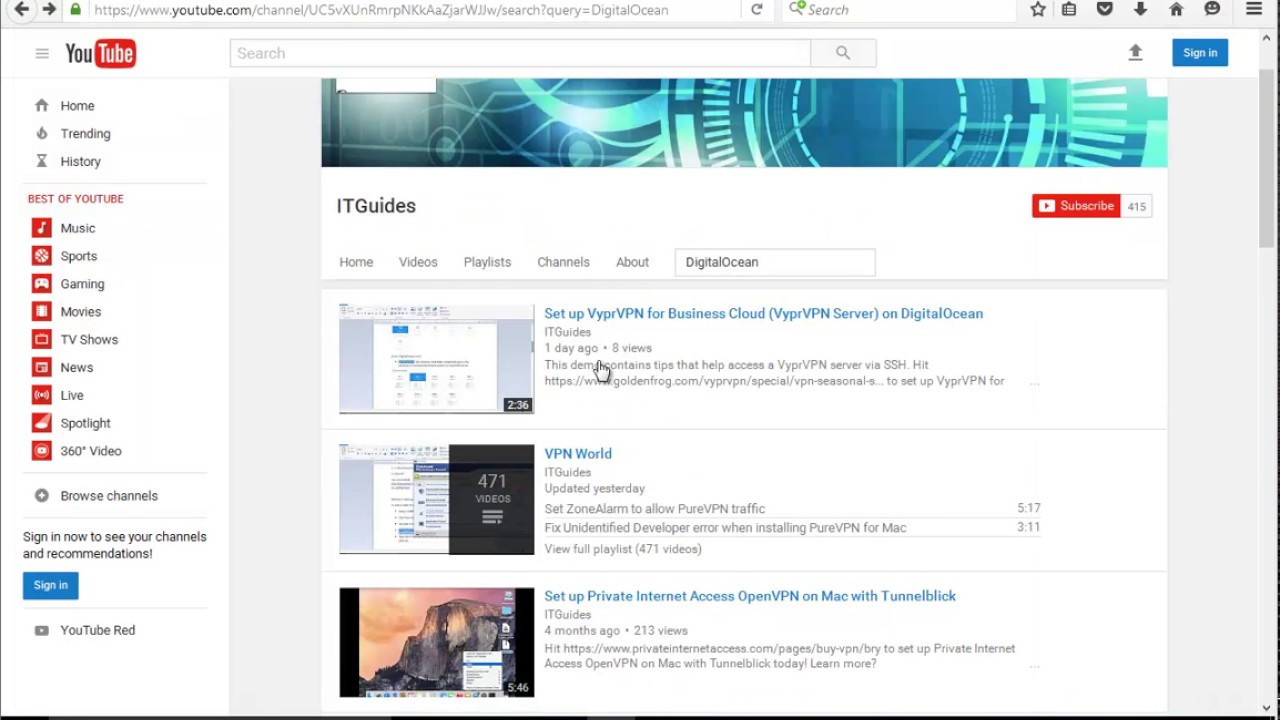Go back with the browser back arrow
The image size is (1280, 720).
point(21,9)
